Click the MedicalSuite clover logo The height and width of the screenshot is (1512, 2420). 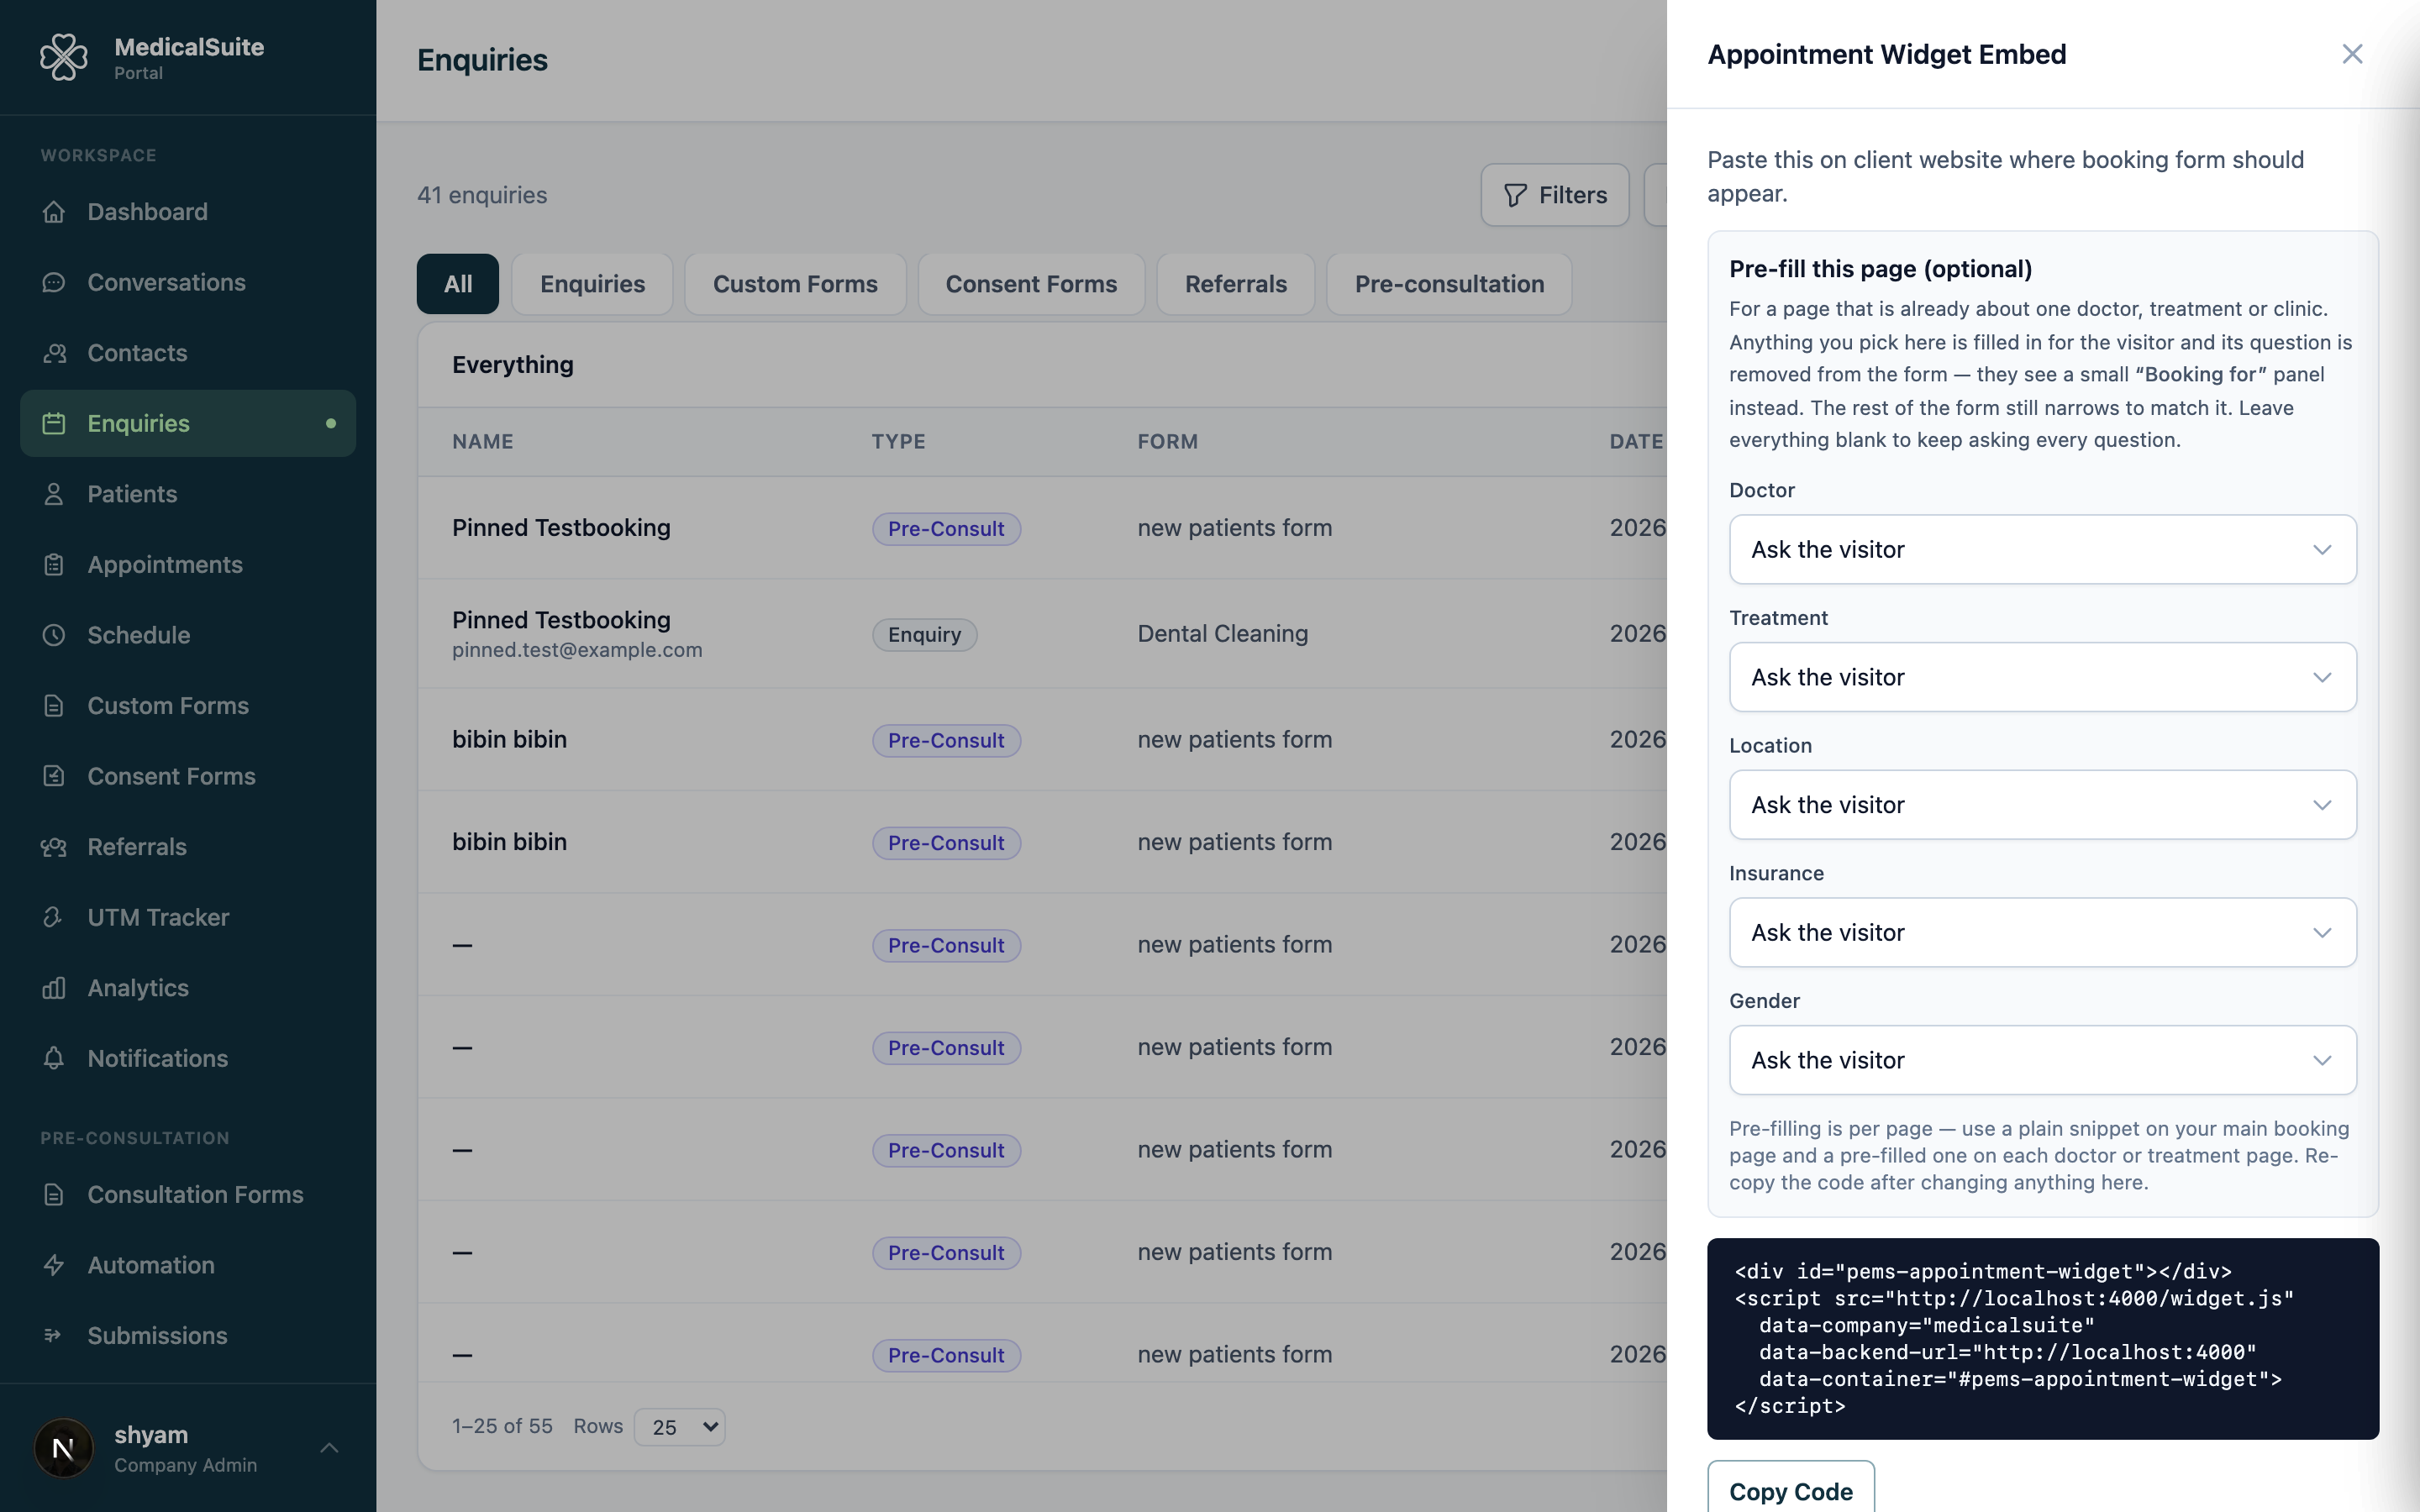64,57
